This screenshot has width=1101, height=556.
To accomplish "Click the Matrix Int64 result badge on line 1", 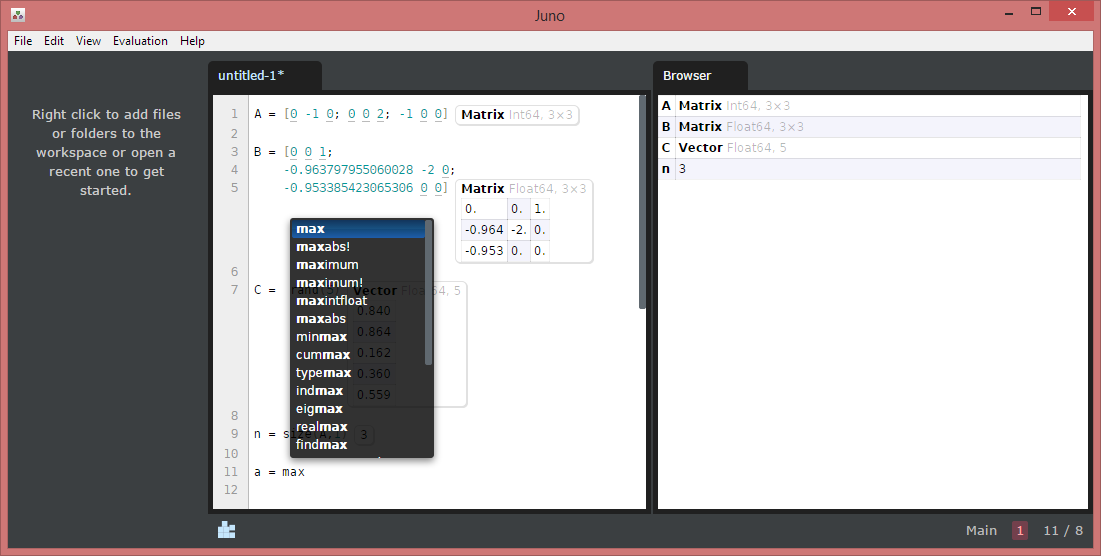I will point(517,114).
